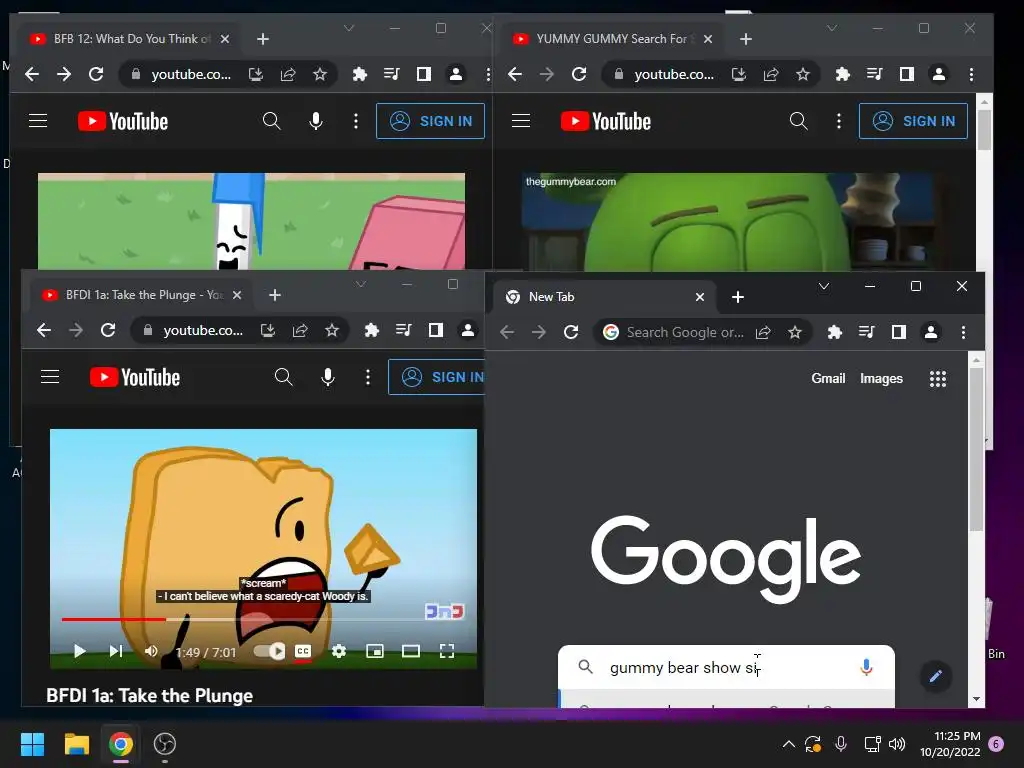
Task: Reload page in BFDI window
Action: (x=108, y=330)
